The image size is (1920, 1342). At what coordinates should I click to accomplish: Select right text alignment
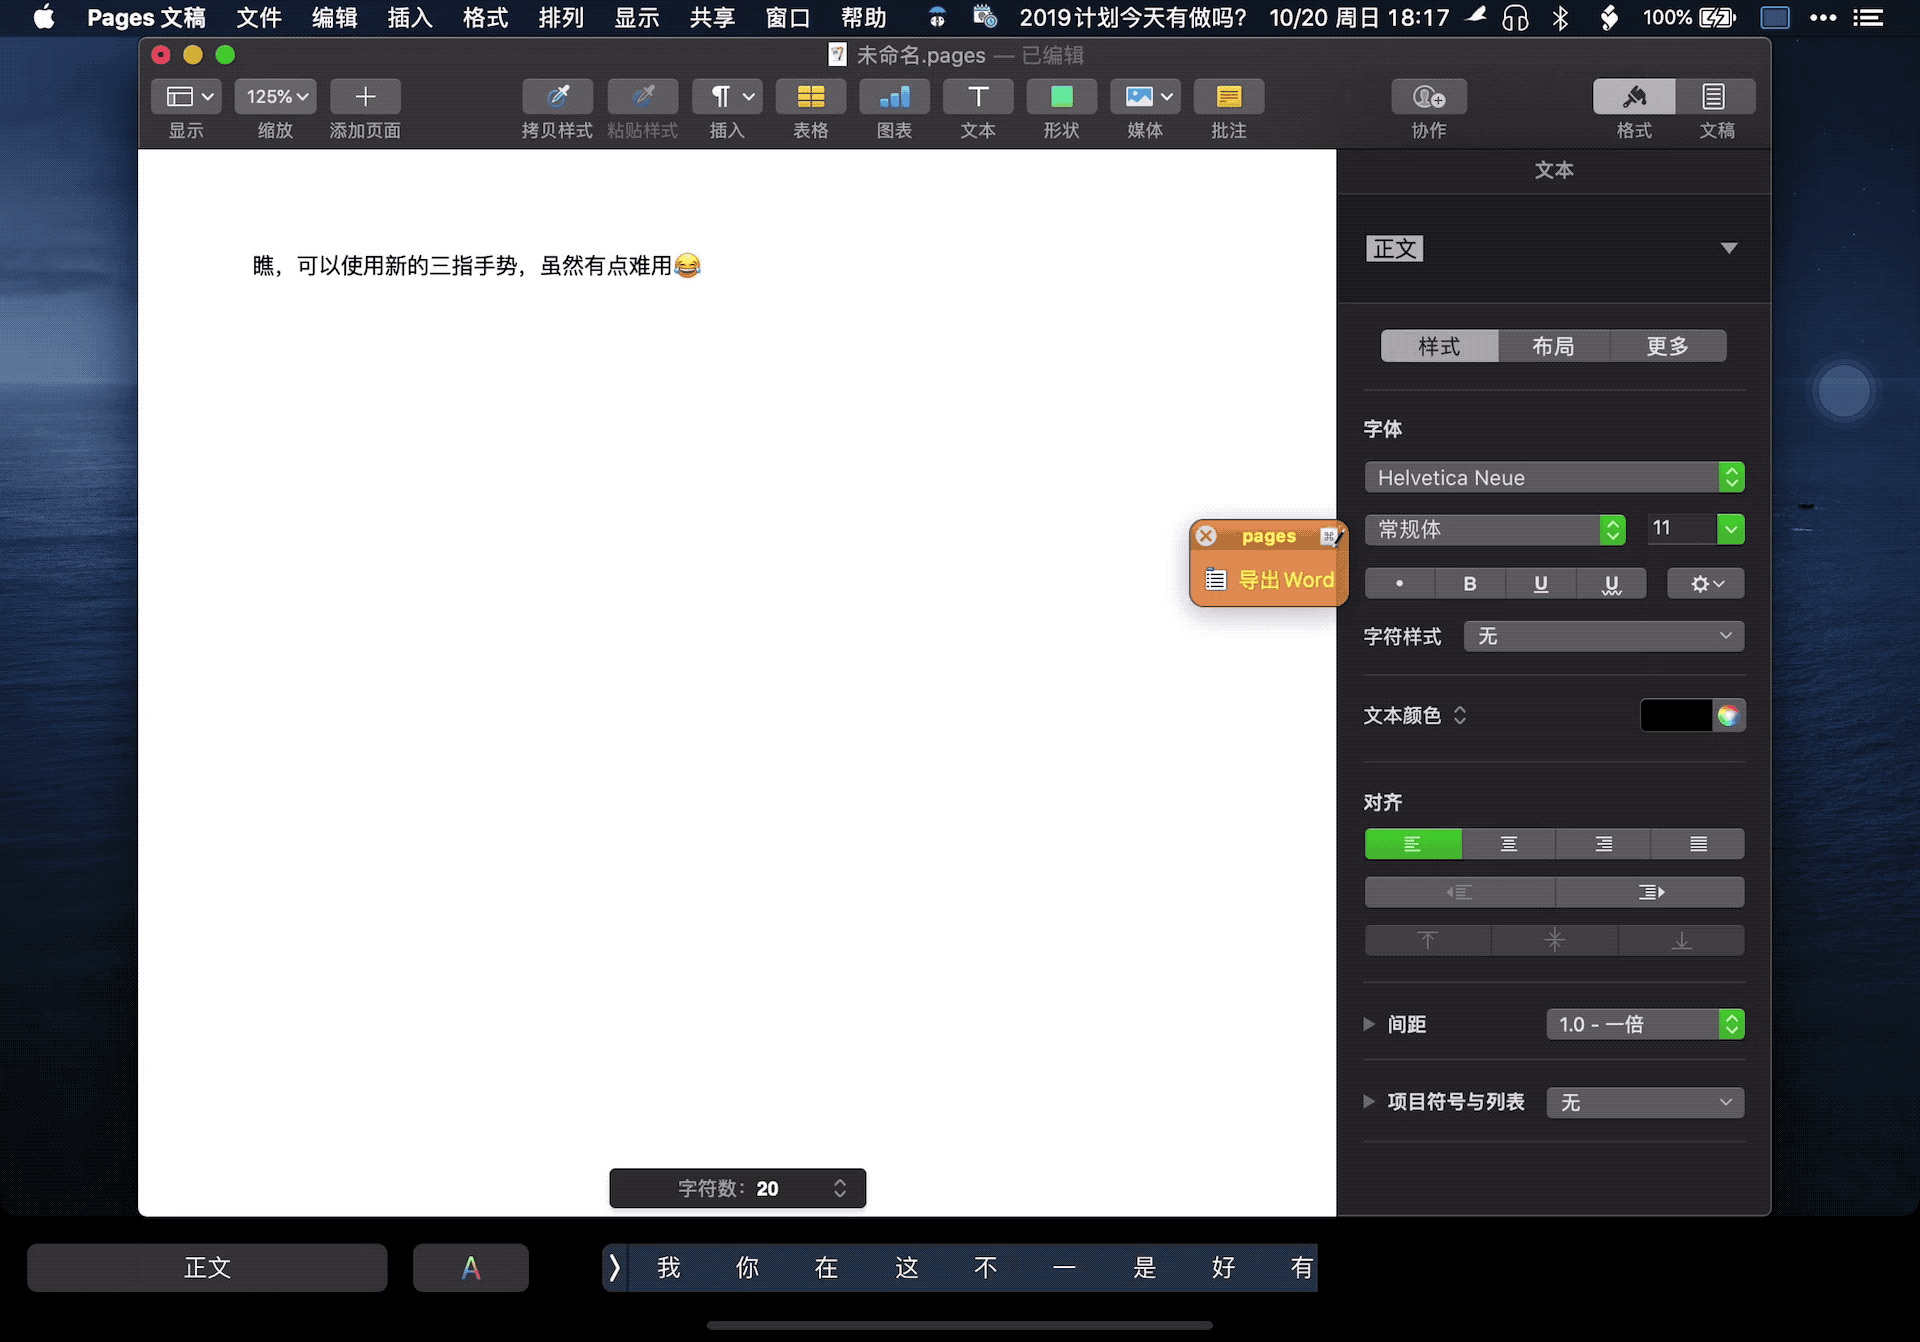(x=1603, y=844)
